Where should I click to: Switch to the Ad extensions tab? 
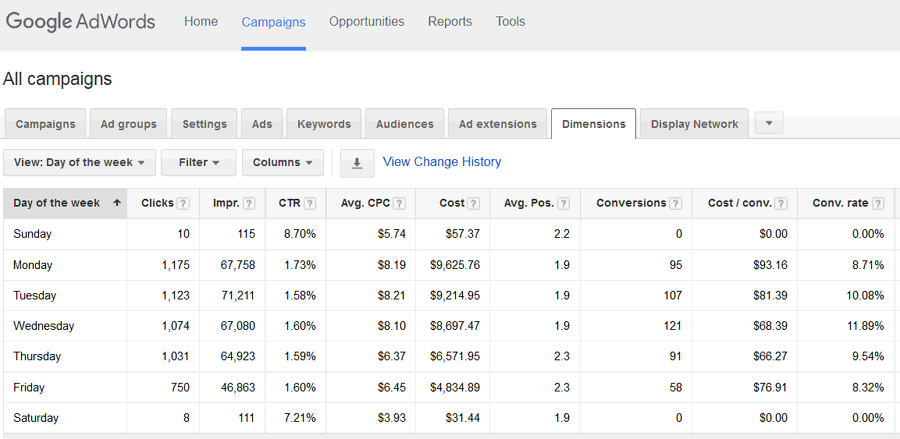pos(498,124)
